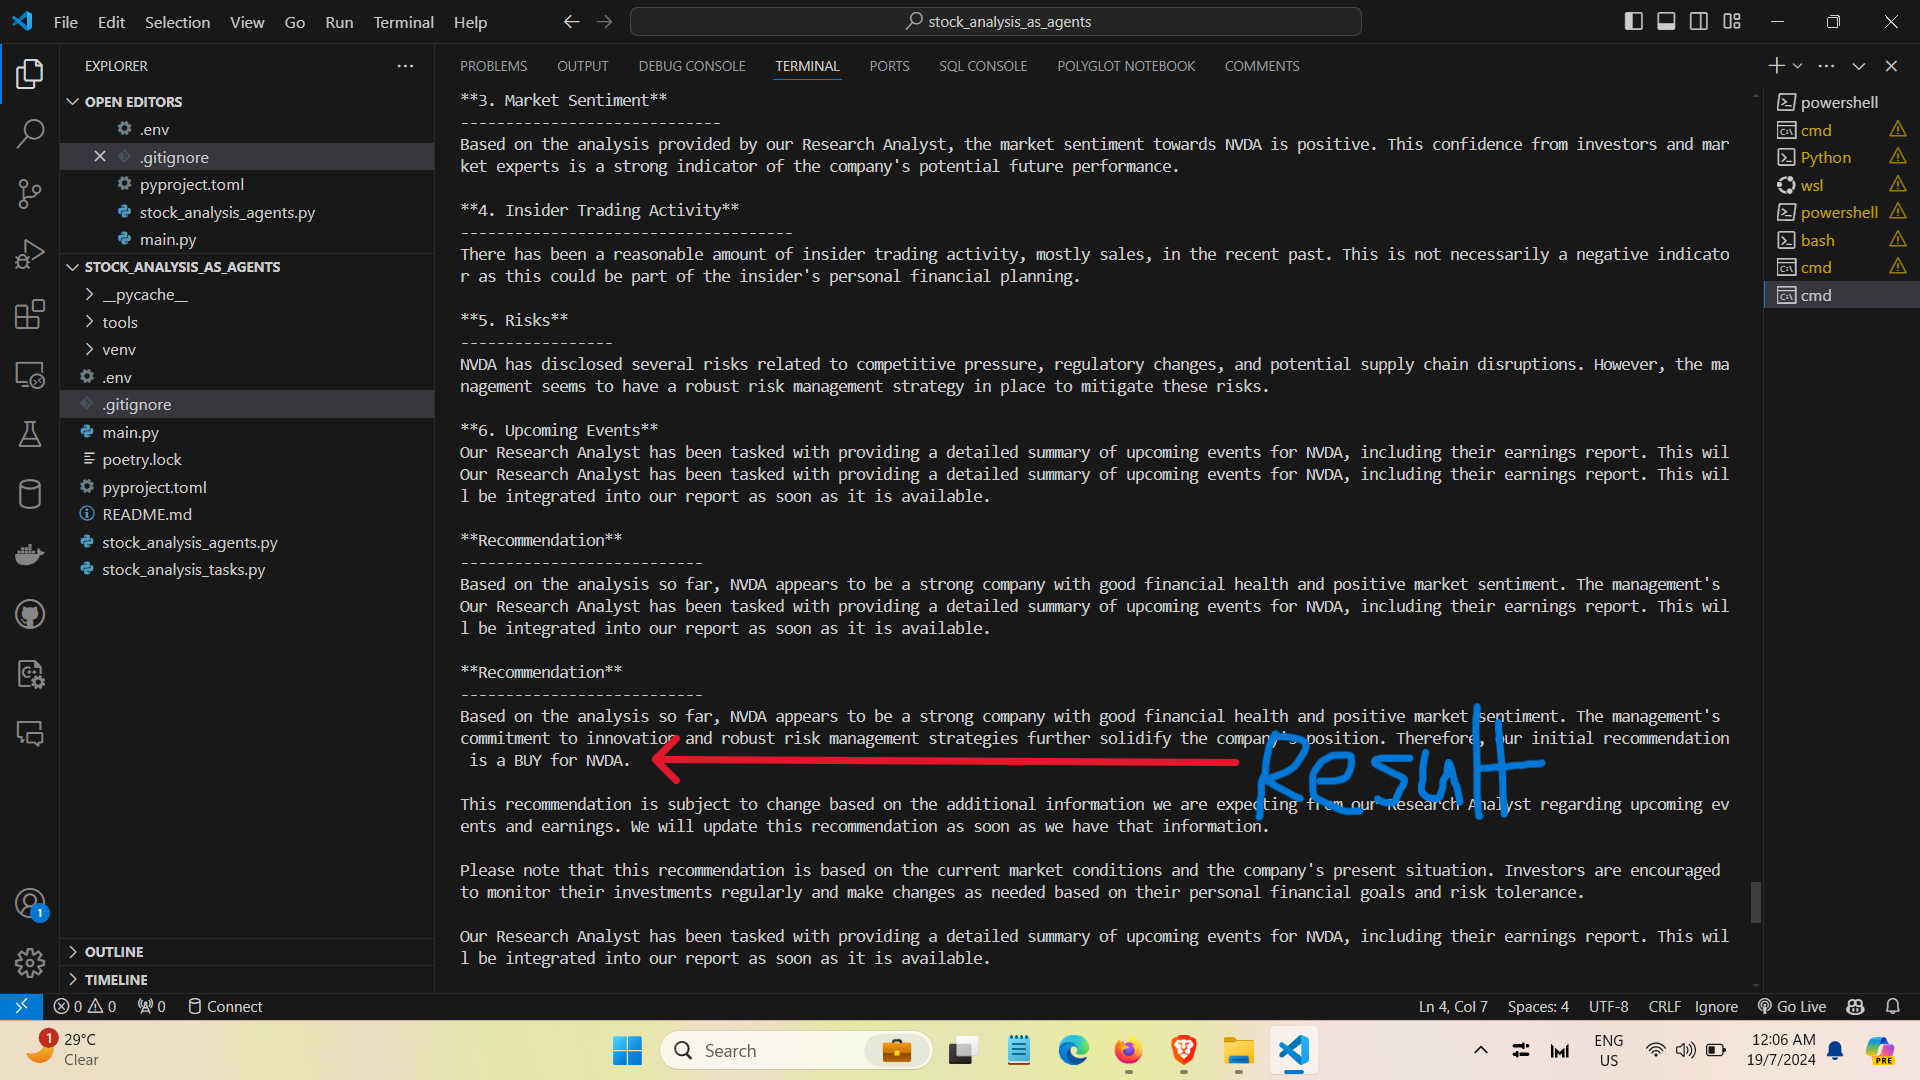1920x1080 pixels.
Task: Switch to the DEBUG CONSOLE tab
Action: 691,66
